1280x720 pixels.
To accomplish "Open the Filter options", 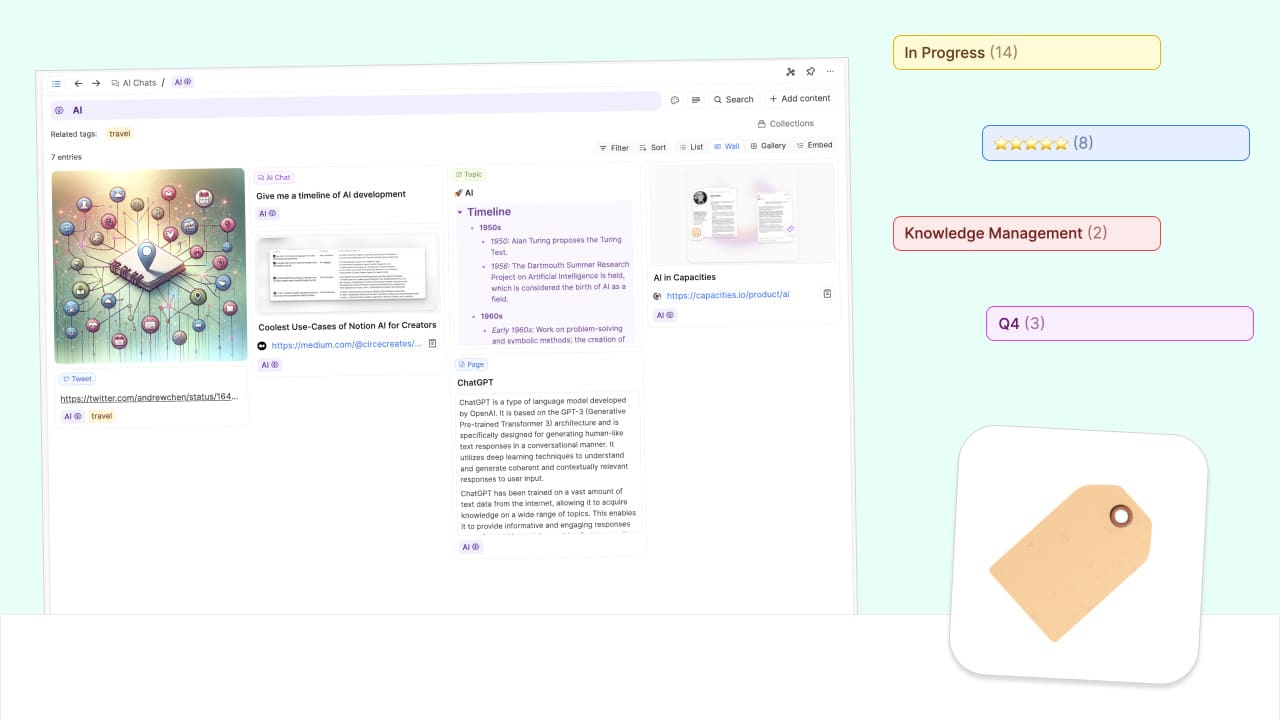I will tap(614, 148).
